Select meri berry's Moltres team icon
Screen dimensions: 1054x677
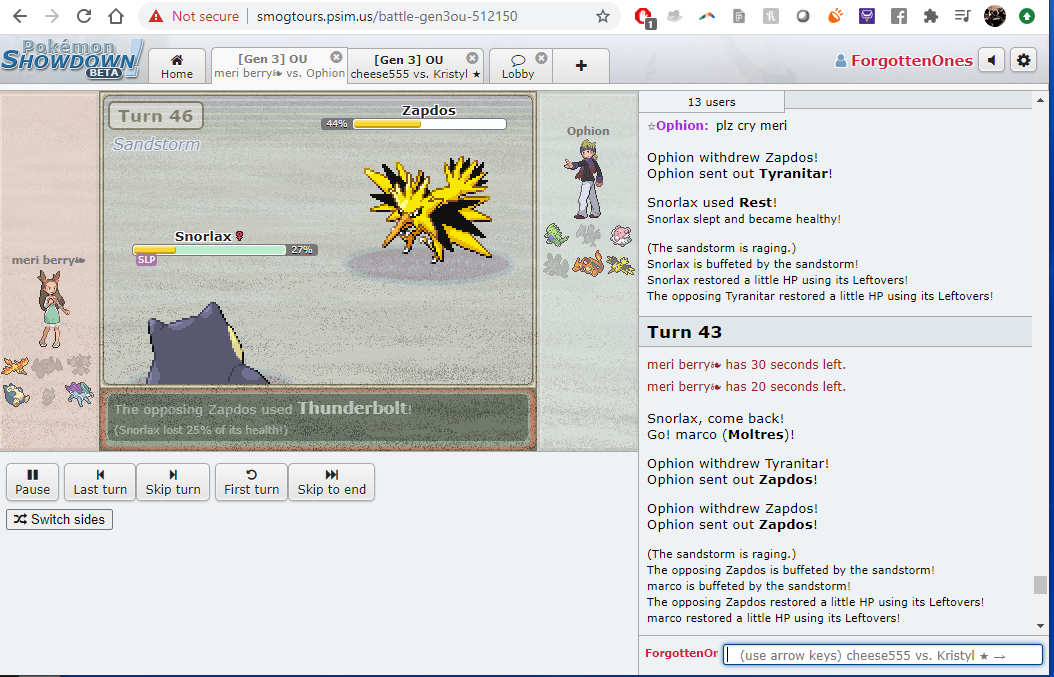pyautogui.click(x=15, y=366)
